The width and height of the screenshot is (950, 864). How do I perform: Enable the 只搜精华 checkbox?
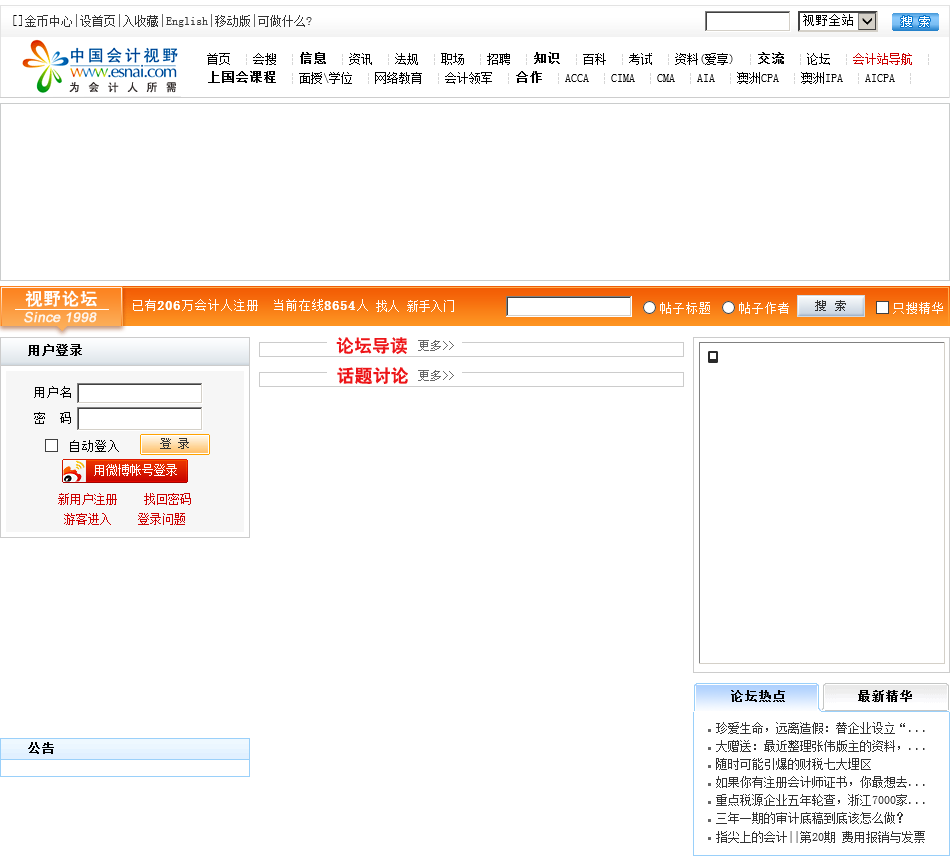(x=882, y=308)
